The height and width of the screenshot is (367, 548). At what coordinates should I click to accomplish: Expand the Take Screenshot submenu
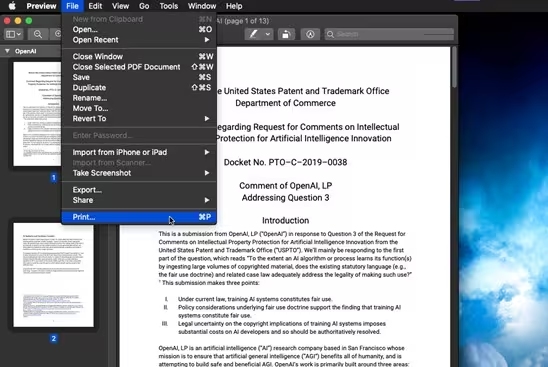(139, 173)
